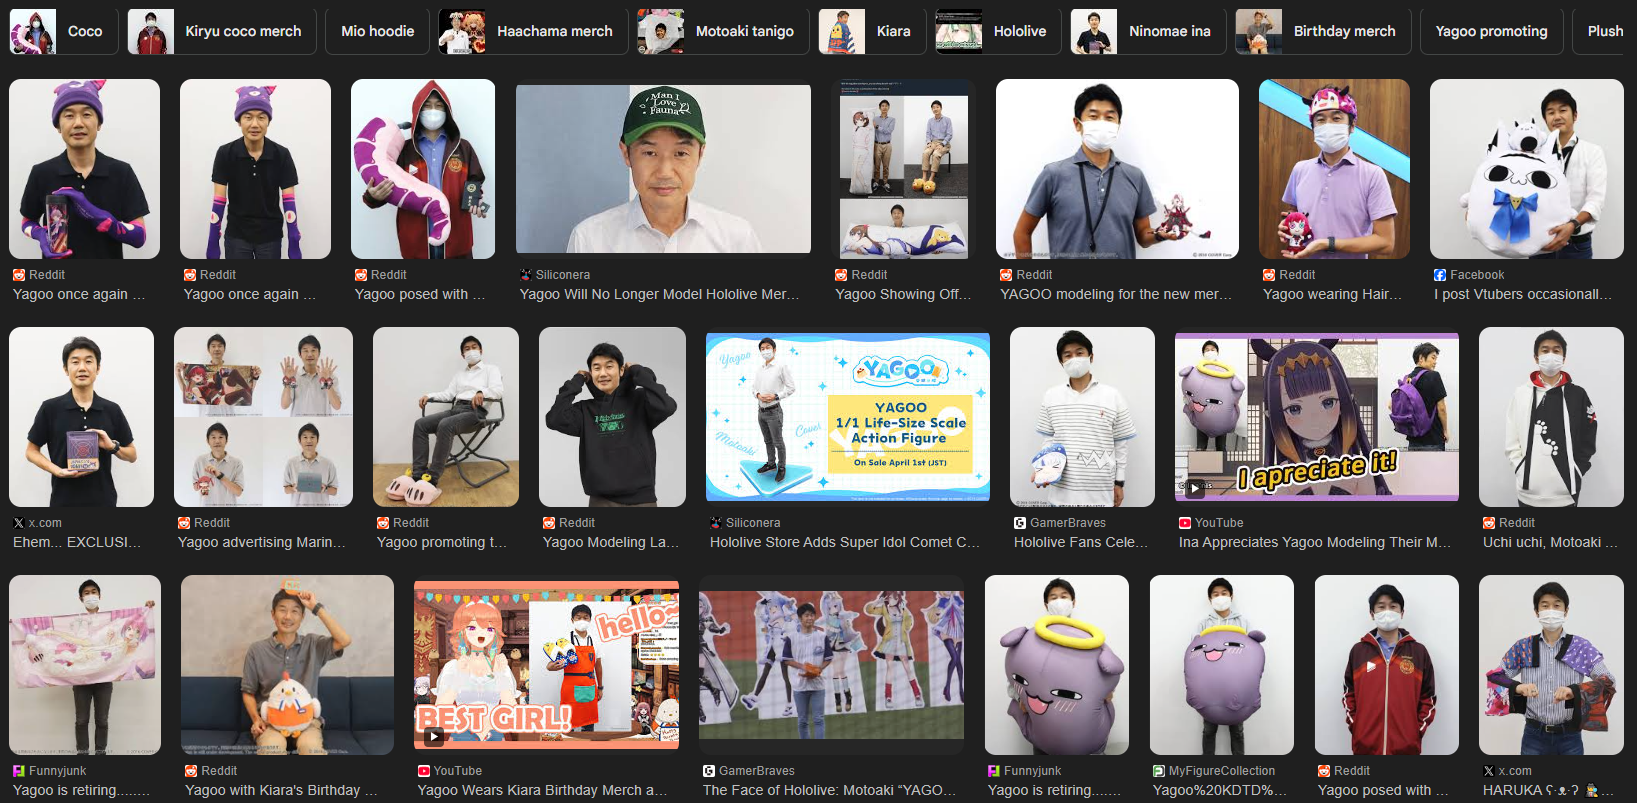Open the purple plush photo above 'Yagoo%20KDTD%'
This screenshot has width=1637, height=803.
pos(1222,665)
